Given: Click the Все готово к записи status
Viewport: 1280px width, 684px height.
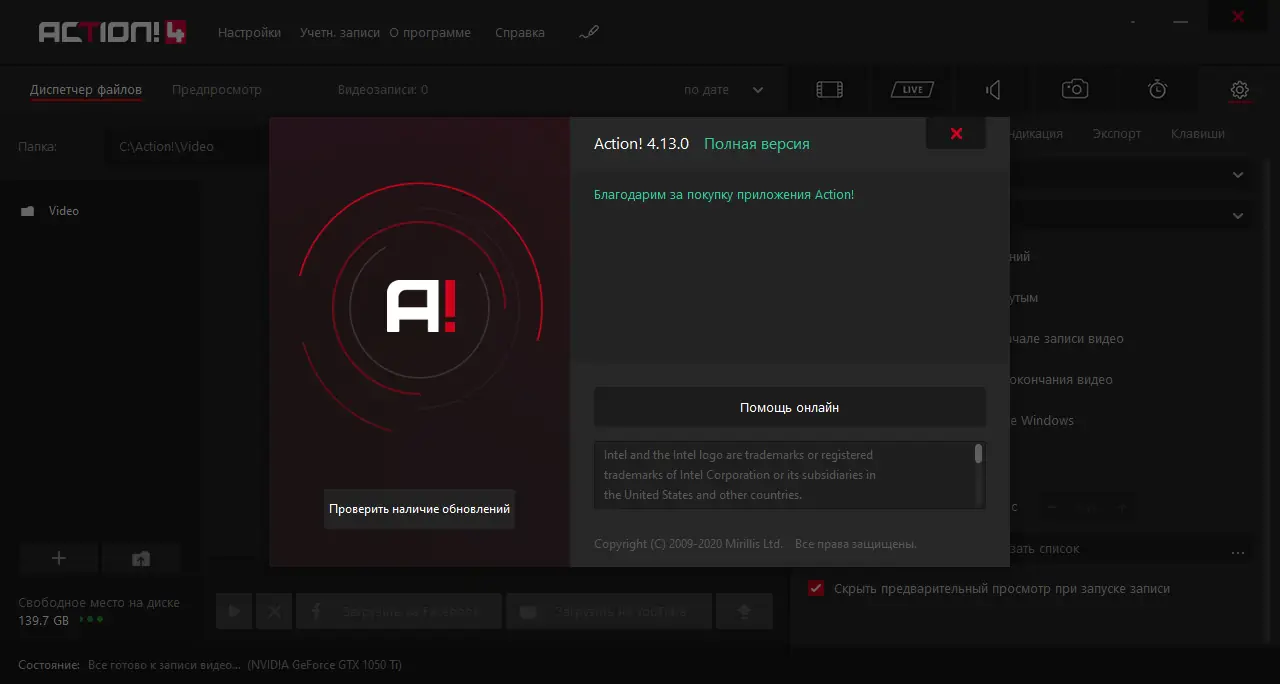Looking at the screenshot, I should click(164, 665).
